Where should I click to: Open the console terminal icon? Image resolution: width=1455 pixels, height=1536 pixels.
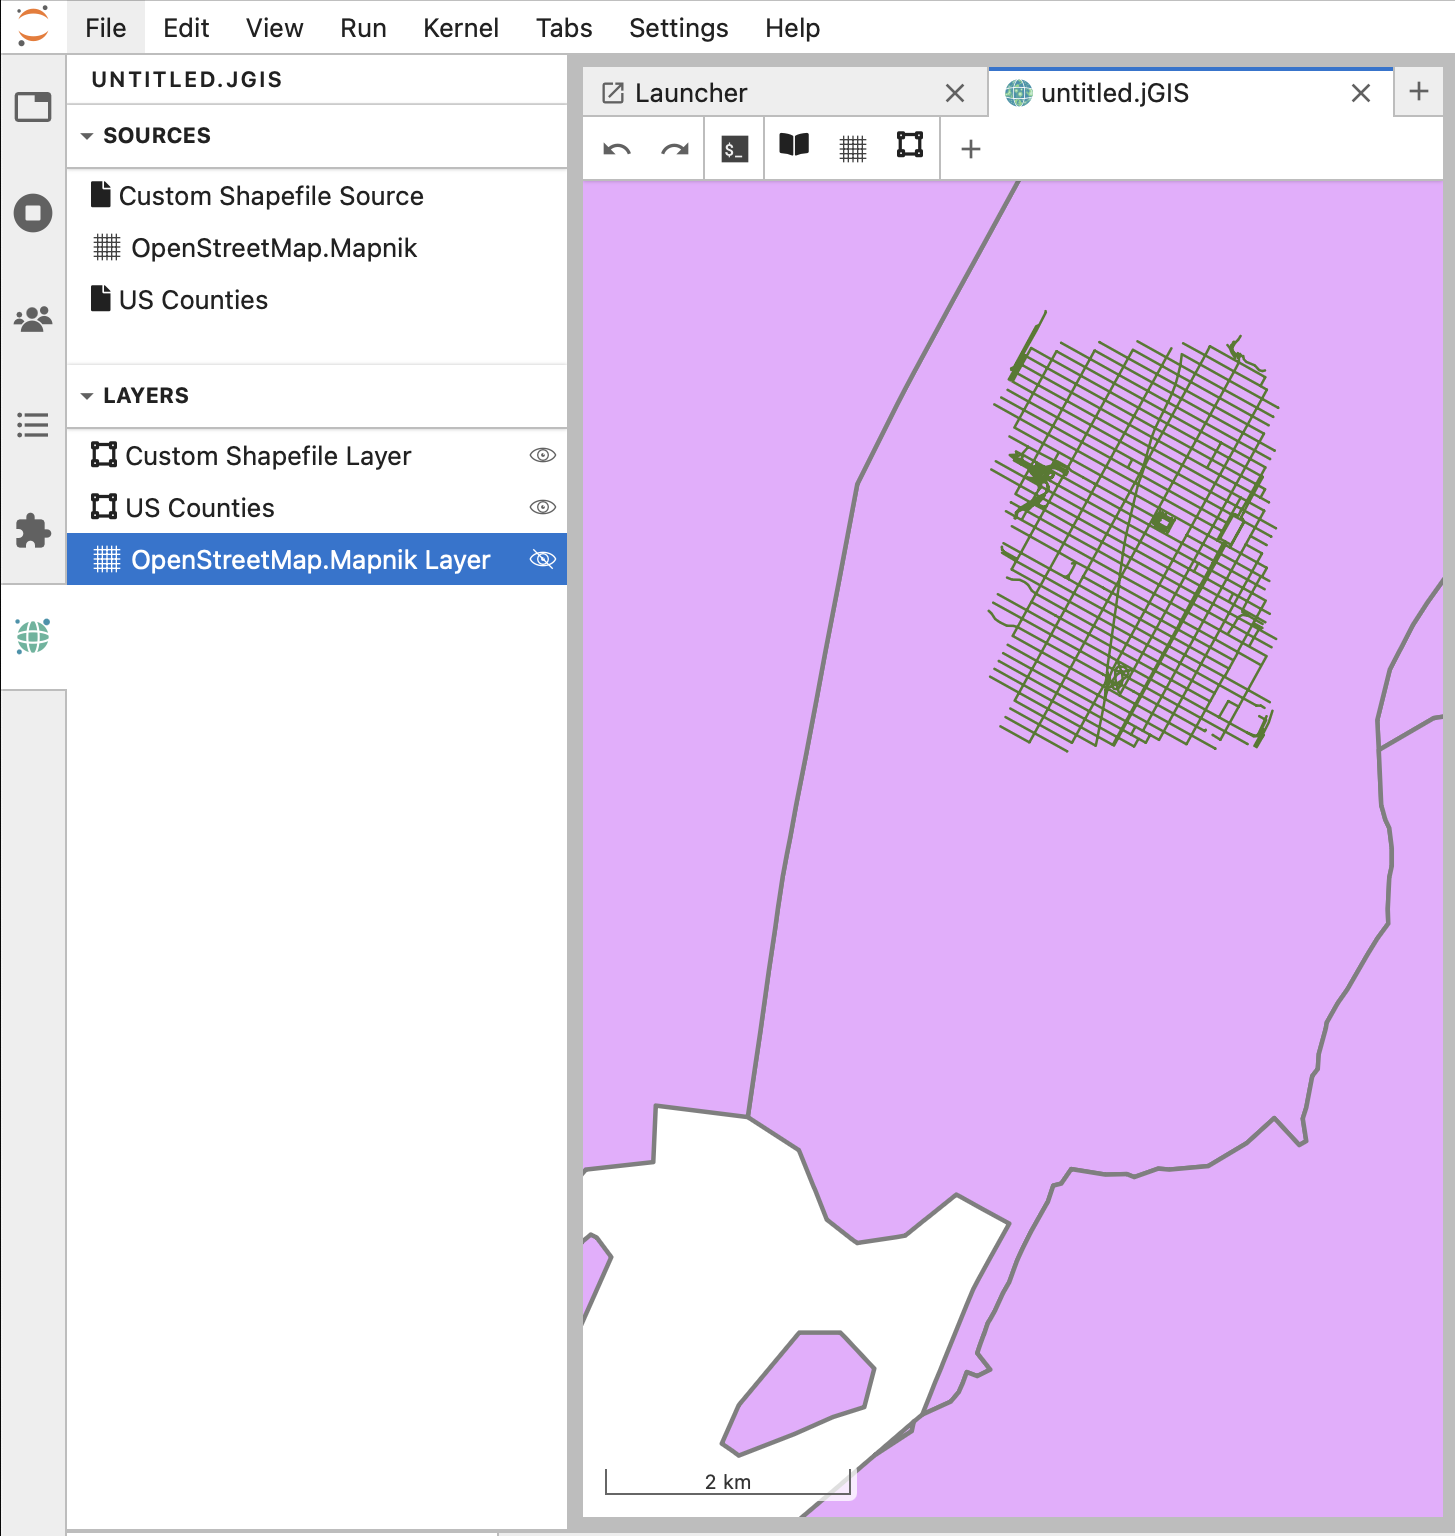point(734,149)
